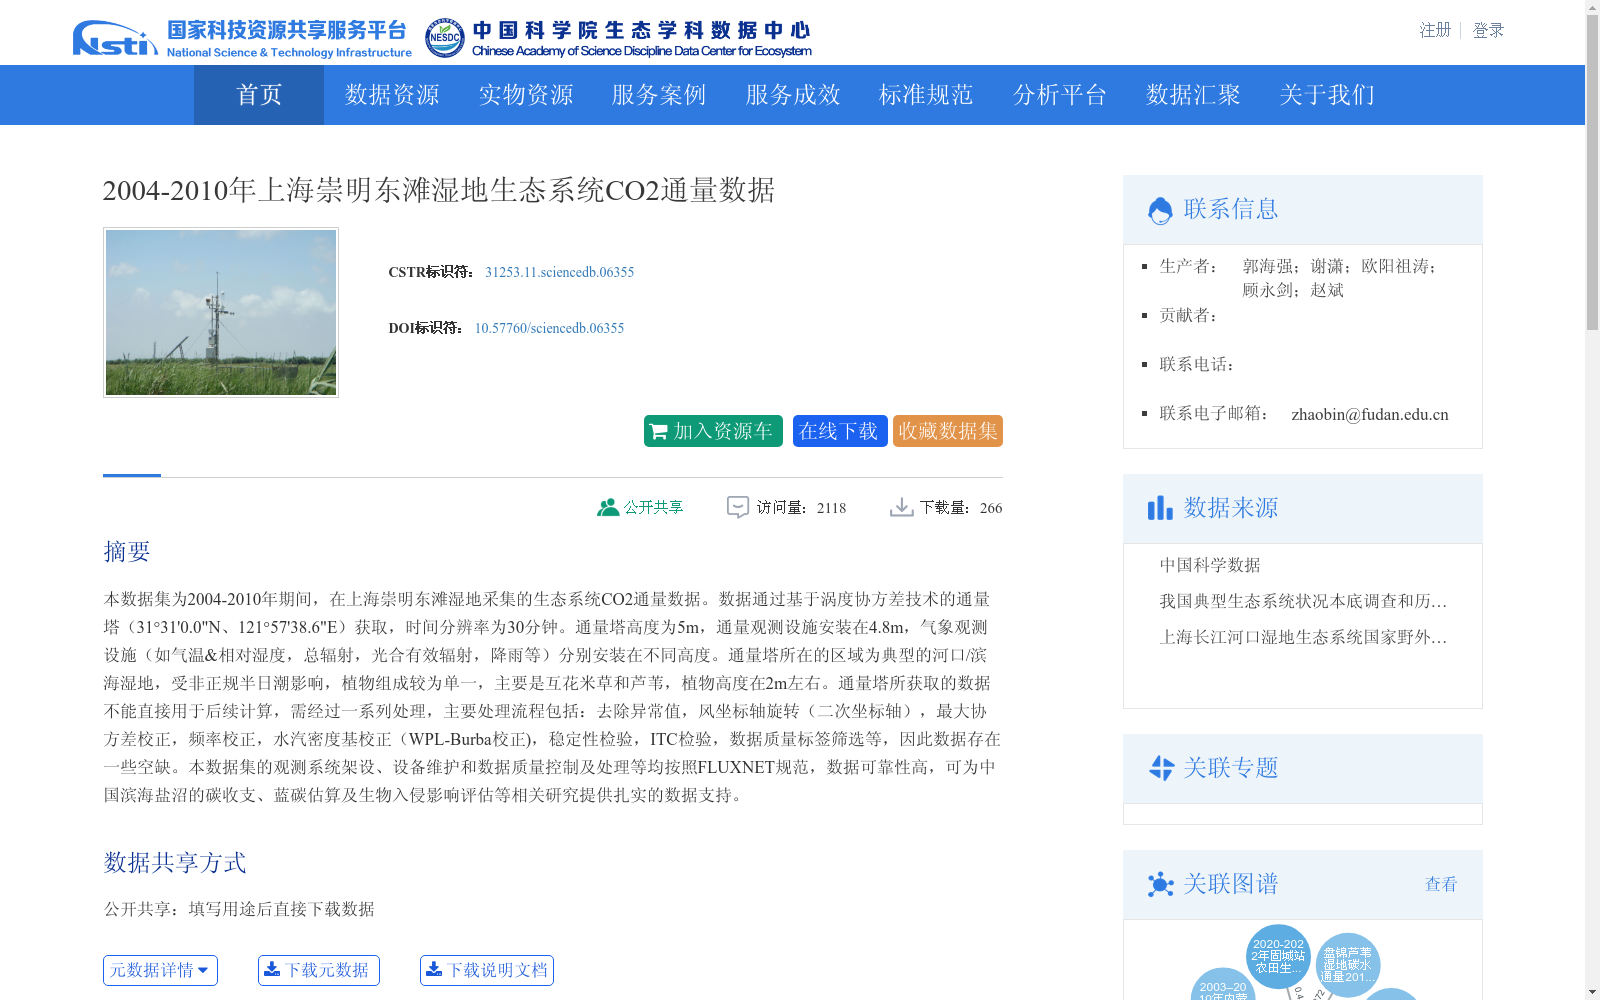This screenshot has width=1600, height=1000.
Task: Click the 摘要 section heading
Action: point(127,551)
